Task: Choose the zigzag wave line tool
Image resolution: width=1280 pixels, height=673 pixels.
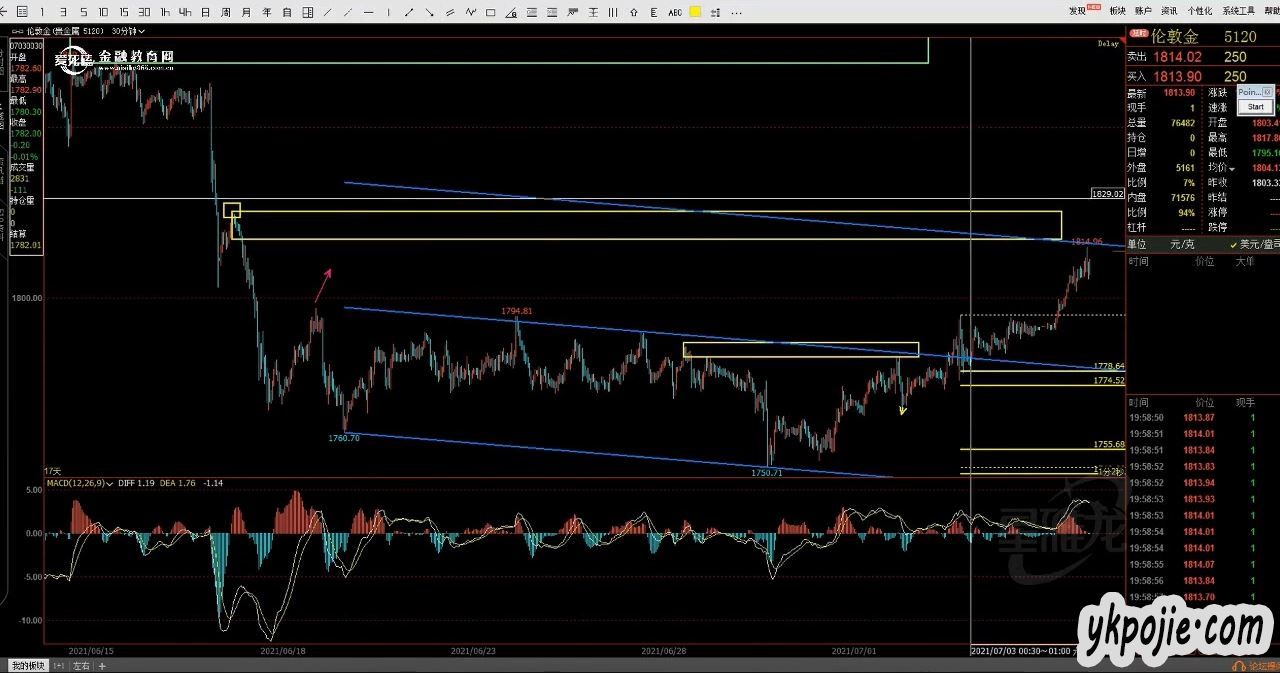Action: click(x=470, y=12)
